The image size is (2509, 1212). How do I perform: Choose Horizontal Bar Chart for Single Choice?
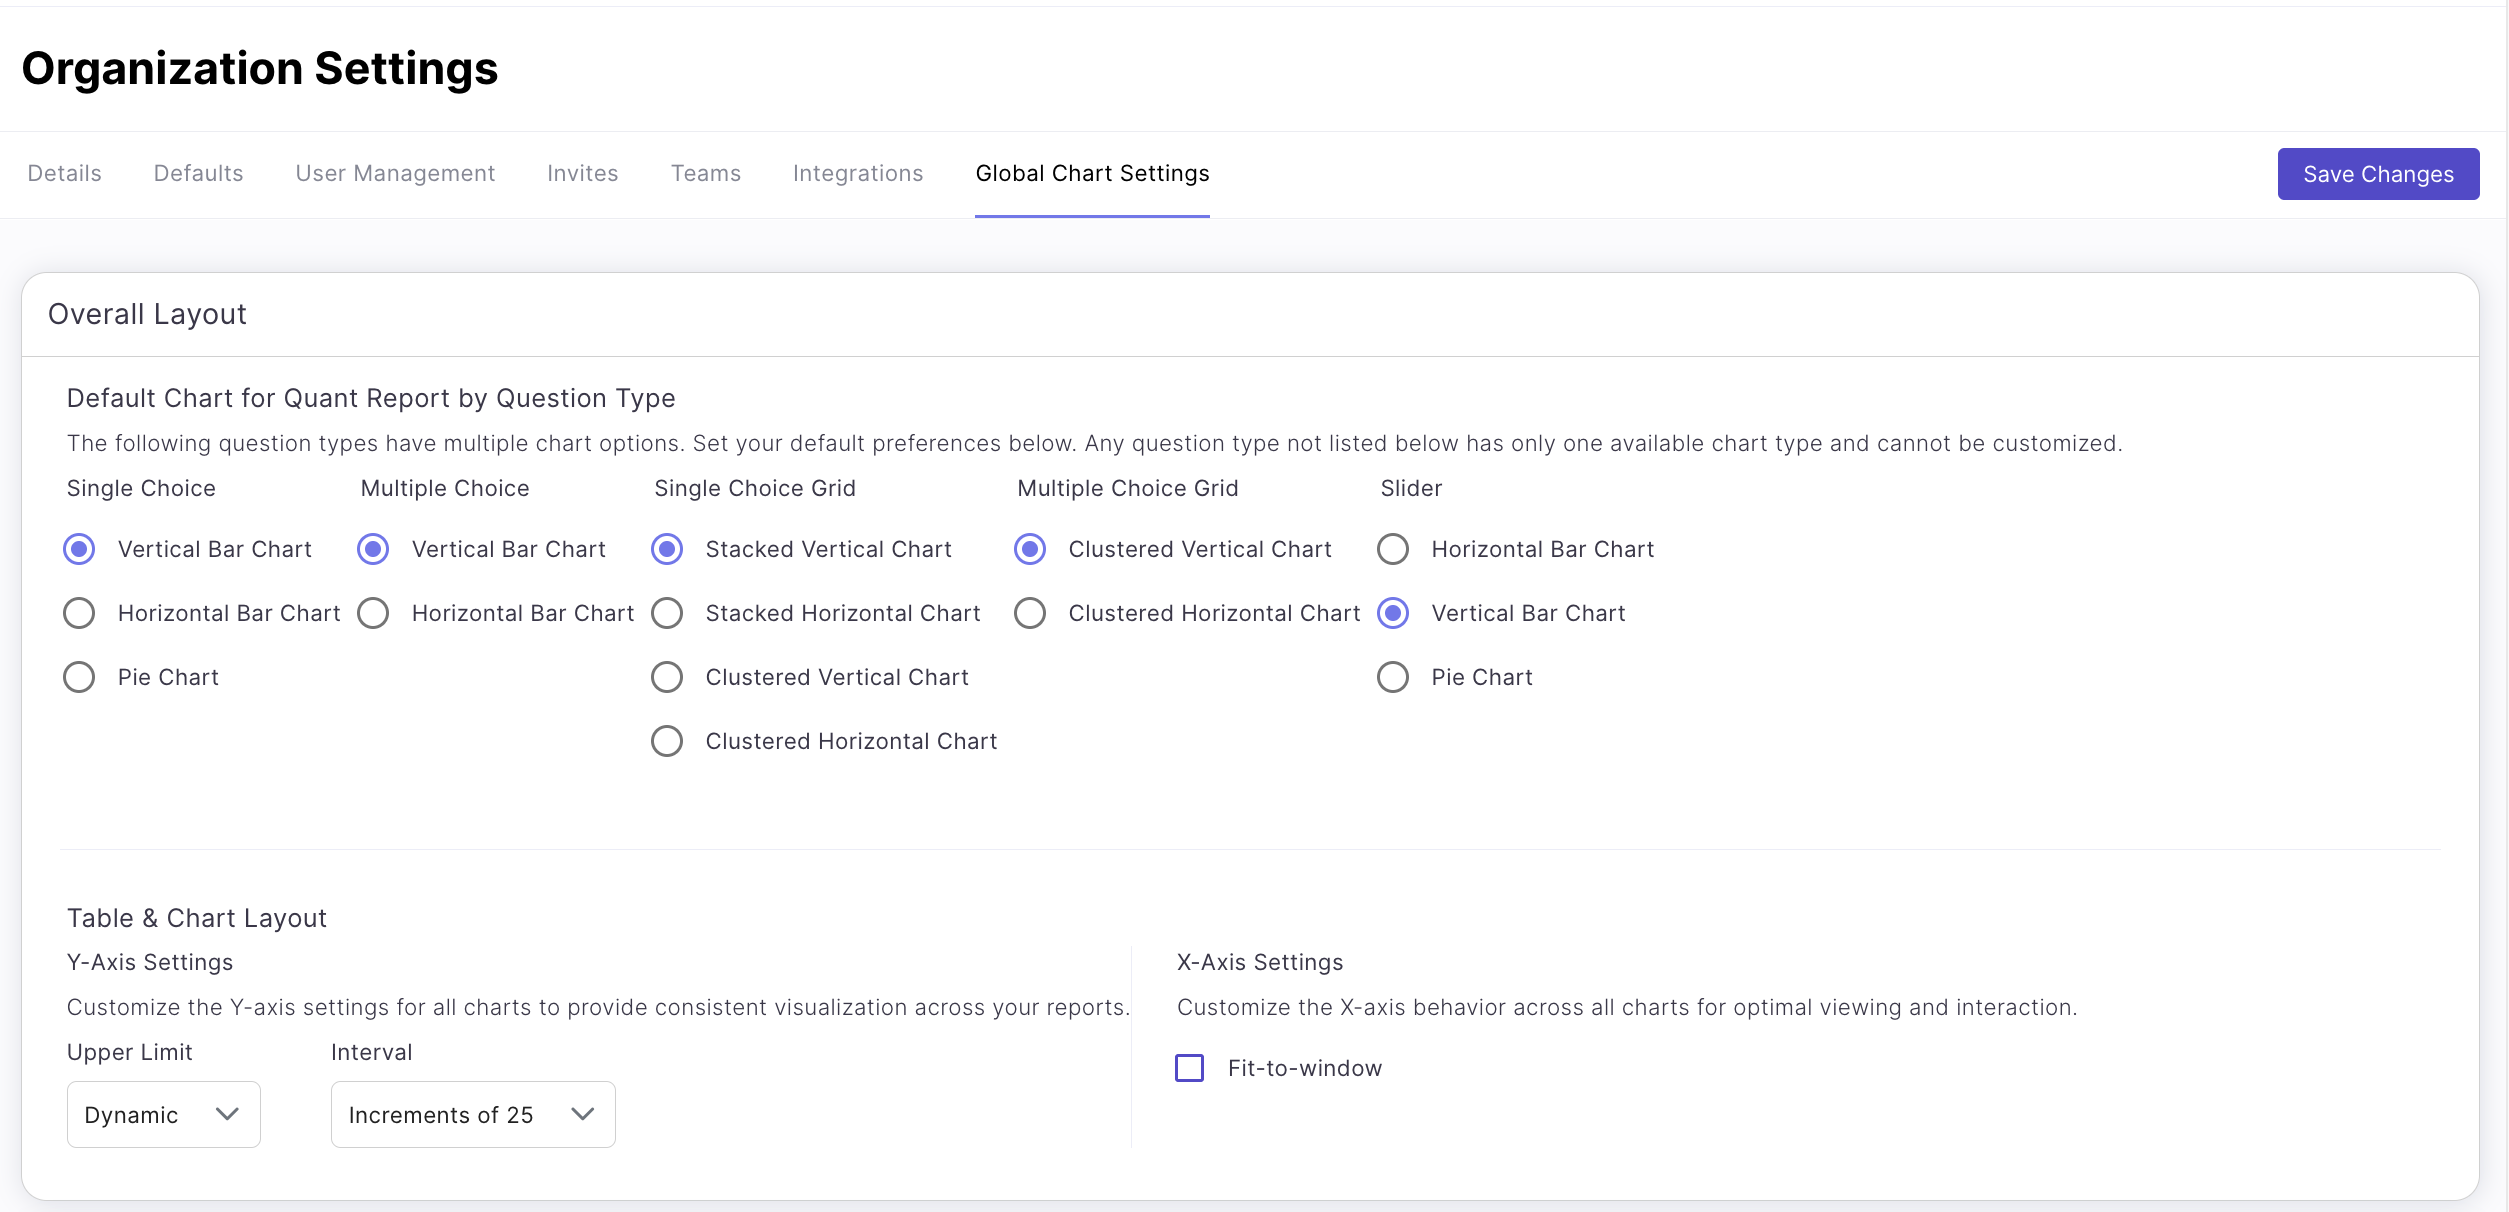point(79,613)
